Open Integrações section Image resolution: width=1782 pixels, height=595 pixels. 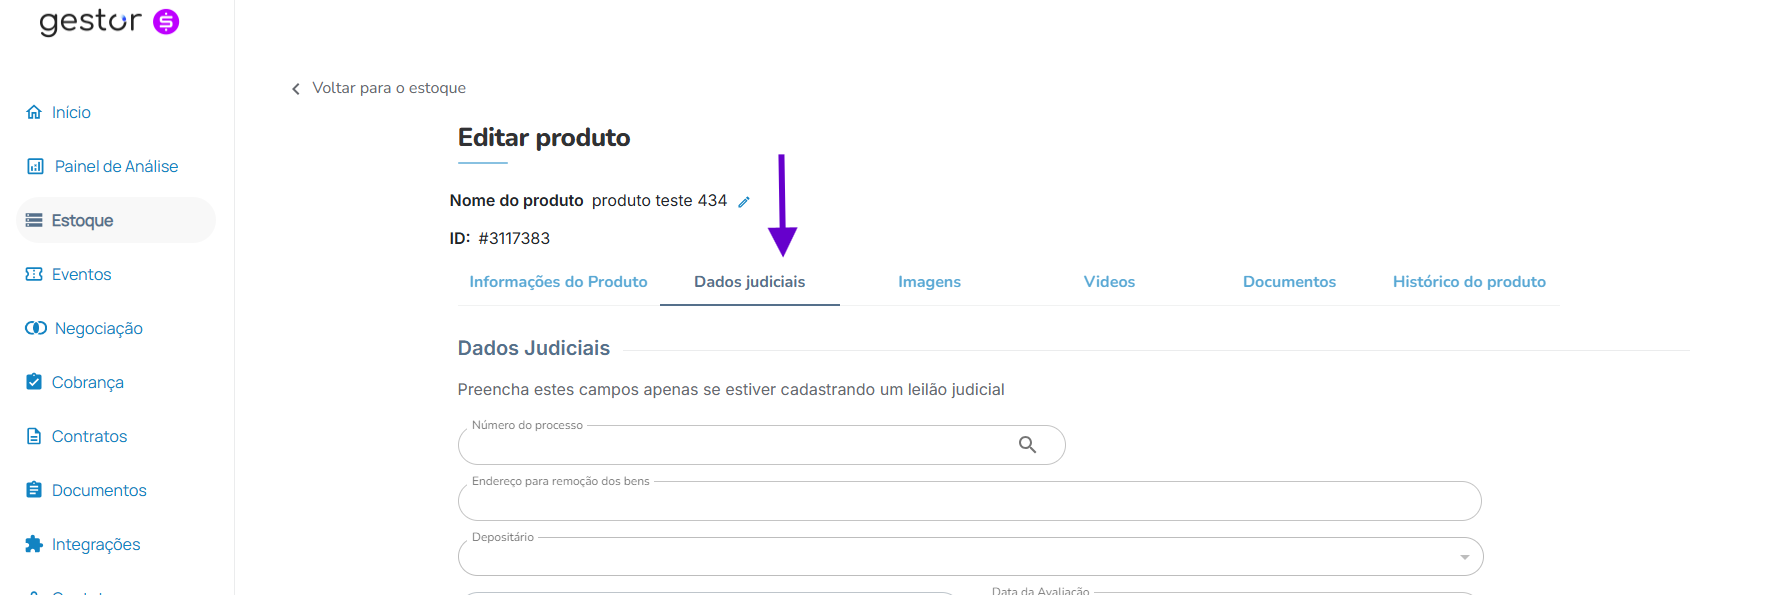(x=96, y=544)
